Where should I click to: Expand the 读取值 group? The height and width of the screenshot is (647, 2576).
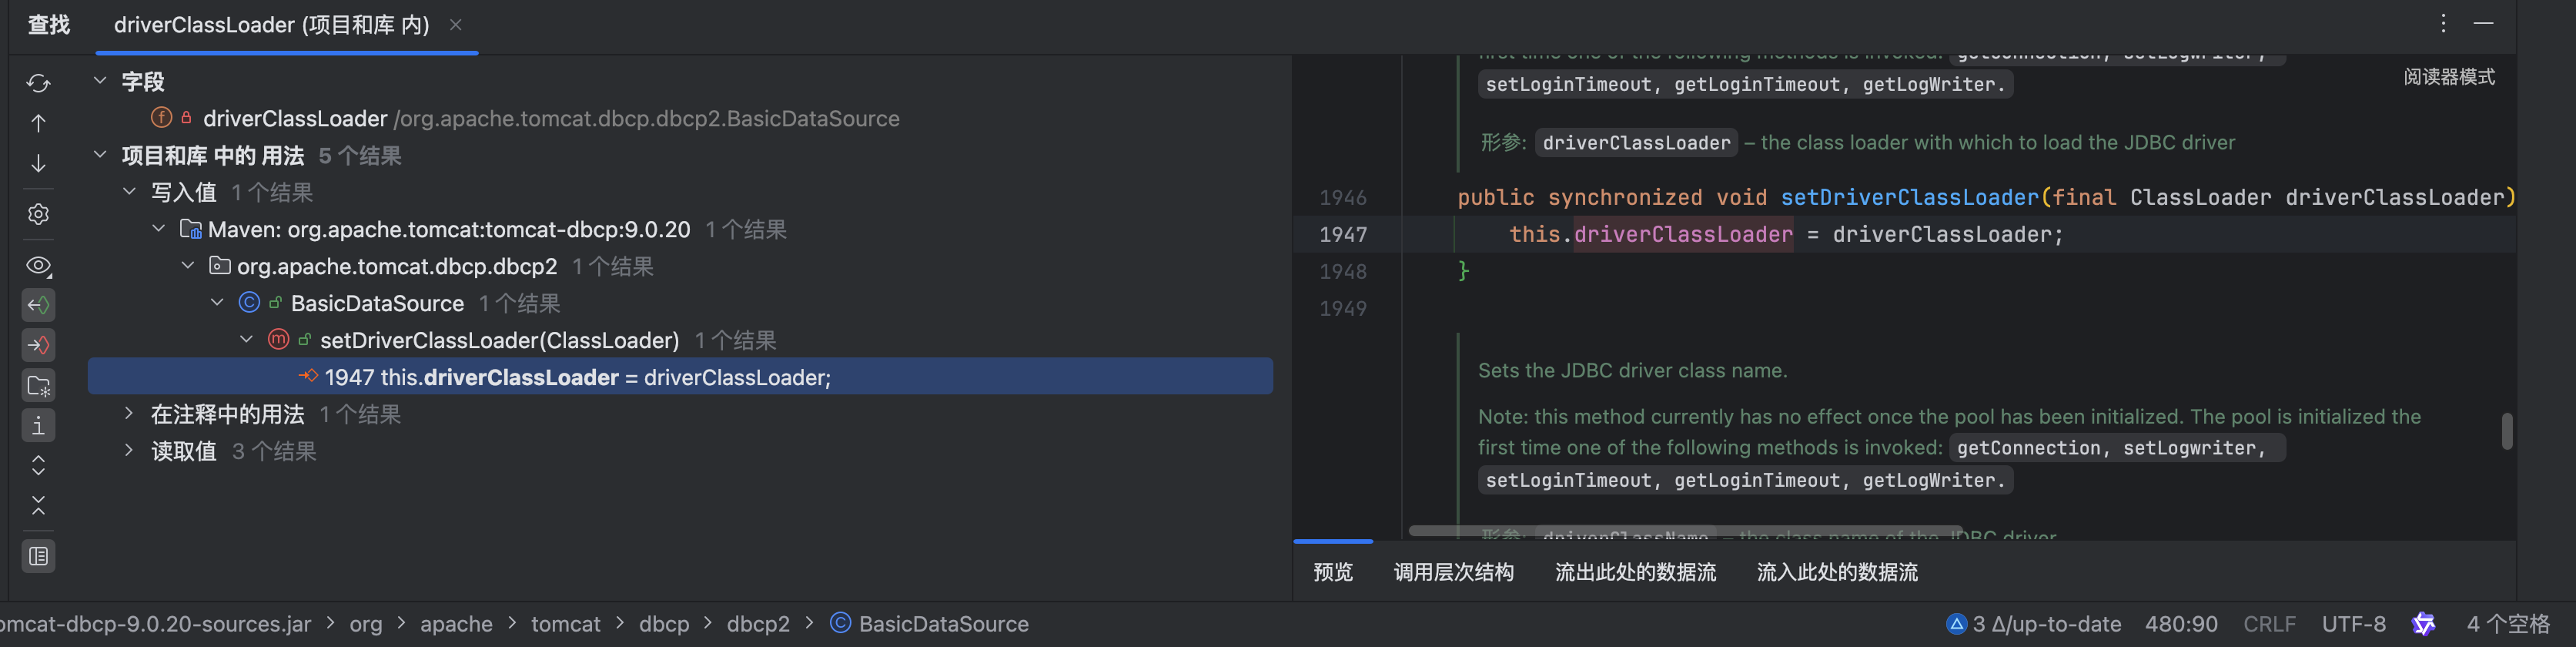(129, 450)
